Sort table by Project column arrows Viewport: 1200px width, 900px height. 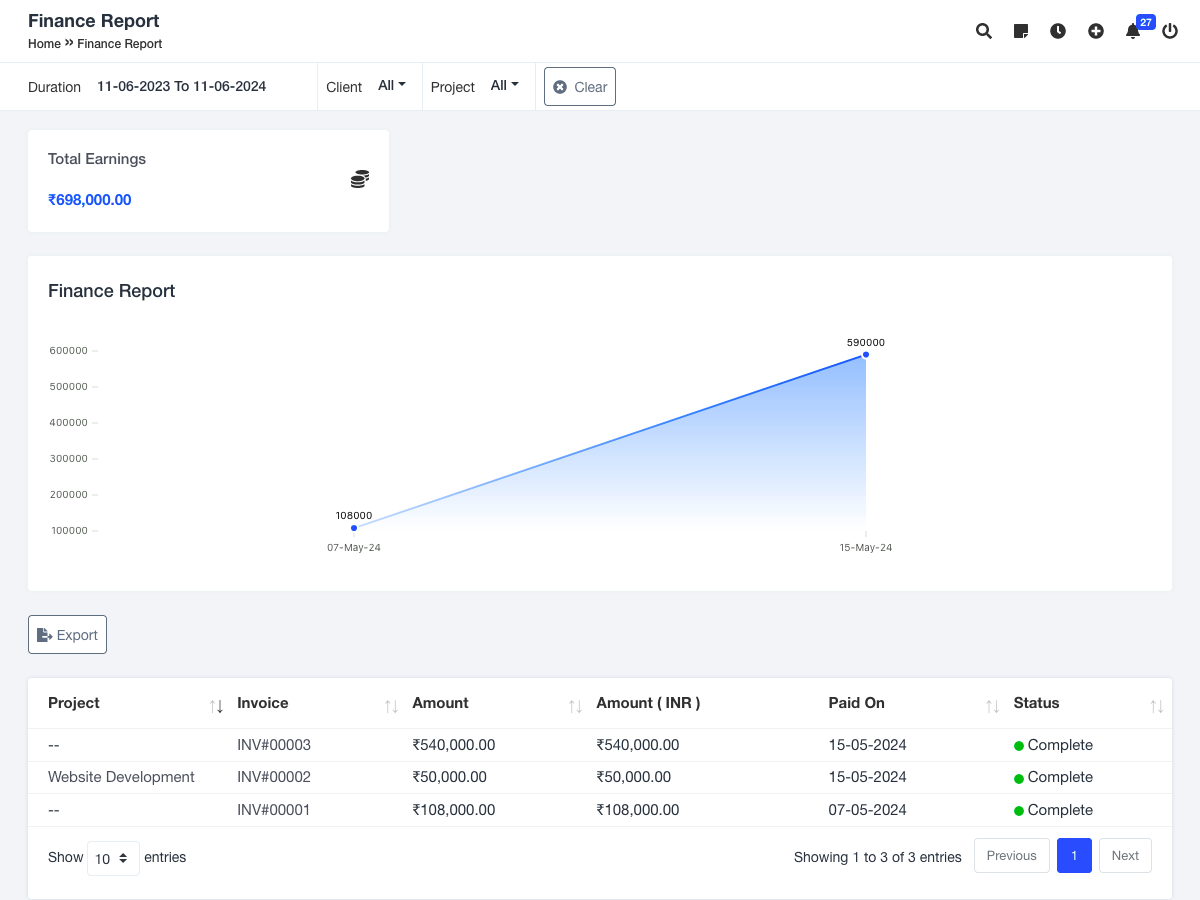pos(216,706)
